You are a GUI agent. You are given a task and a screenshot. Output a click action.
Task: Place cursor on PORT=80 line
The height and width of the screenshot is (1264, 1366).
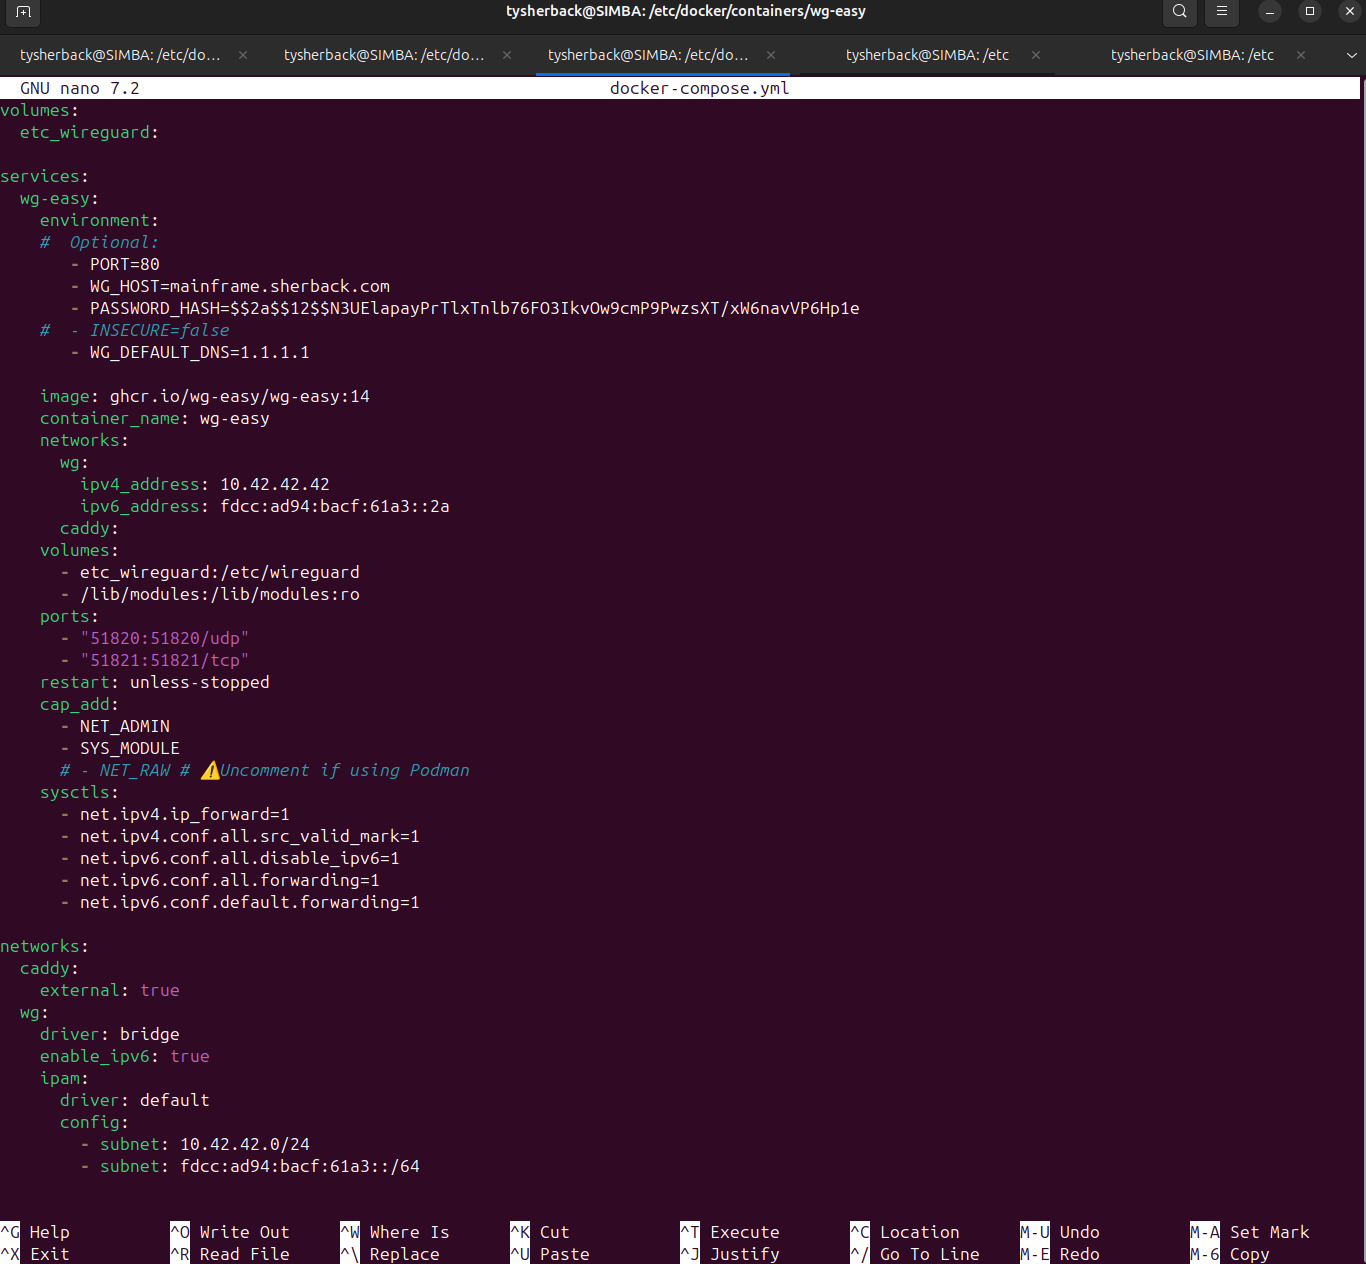115,264
